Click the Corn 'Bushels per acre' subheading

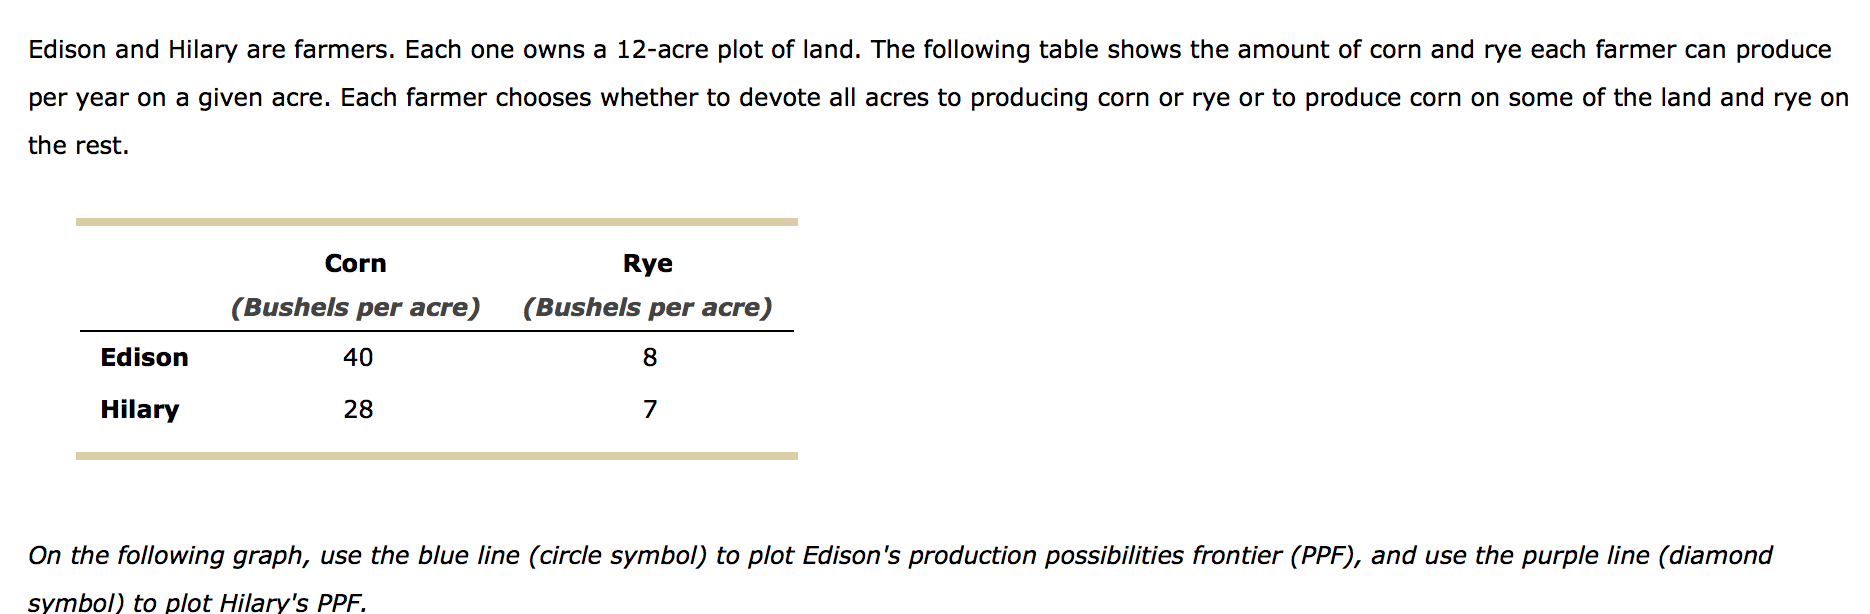pos(355,307)
